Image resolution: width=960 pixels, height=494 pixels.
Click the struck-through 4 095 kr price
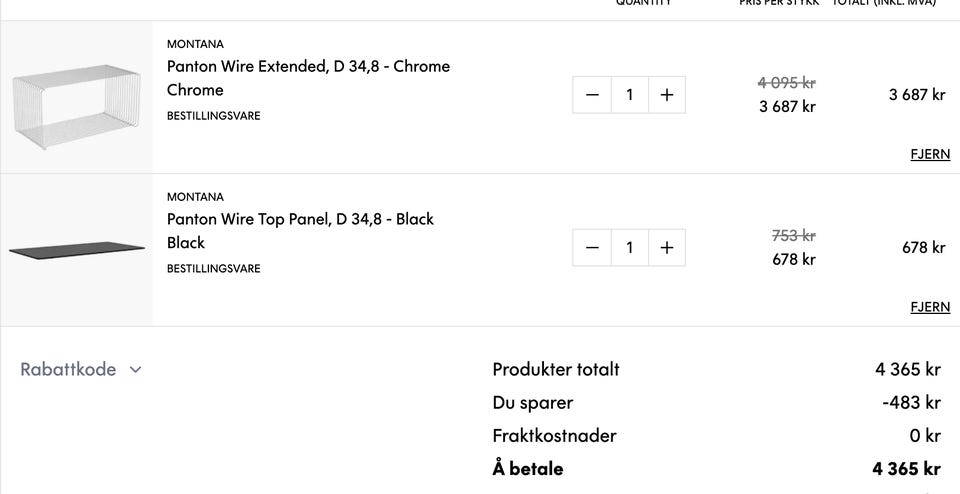click(787, 83)
